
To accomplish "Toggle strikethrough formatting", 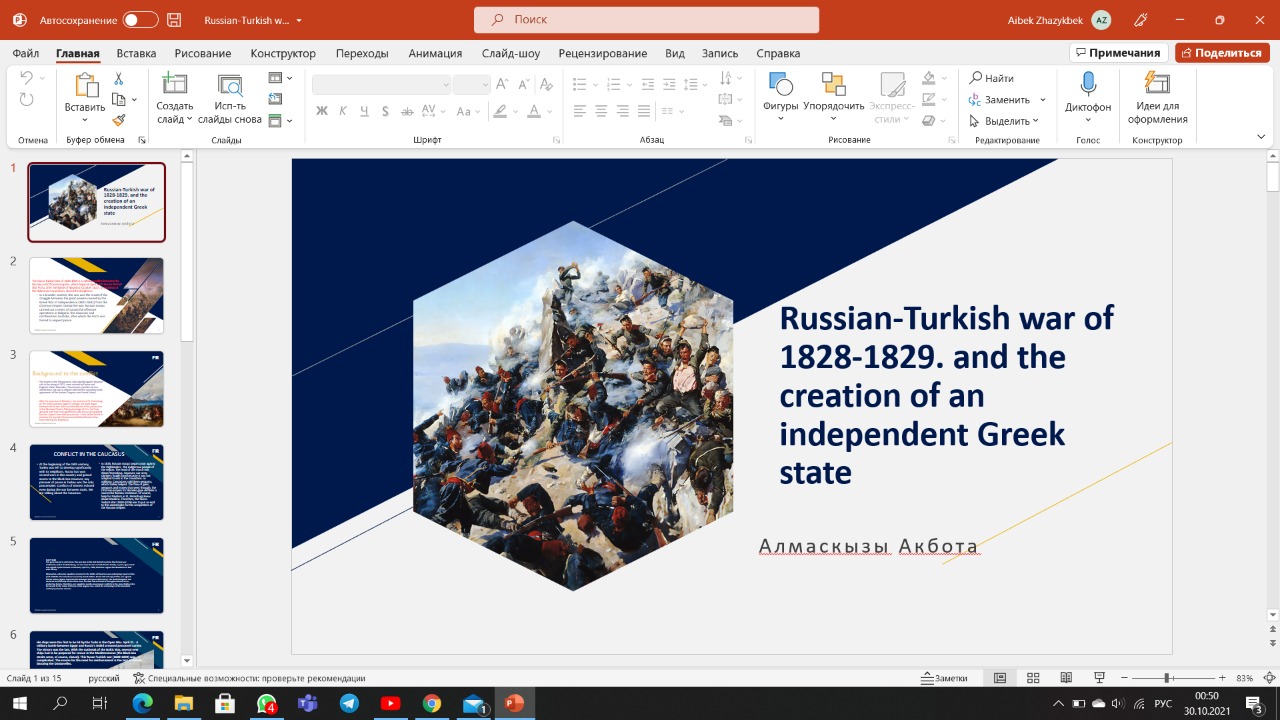I will (x=408, y=111).
